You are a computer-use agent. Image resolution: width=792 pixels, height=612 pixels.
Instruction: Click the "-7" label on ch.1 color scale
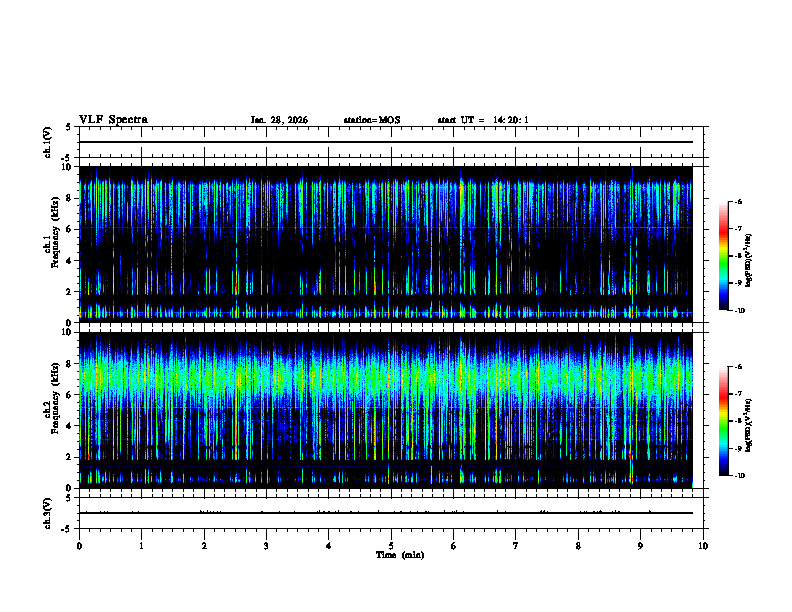point(738,229)
